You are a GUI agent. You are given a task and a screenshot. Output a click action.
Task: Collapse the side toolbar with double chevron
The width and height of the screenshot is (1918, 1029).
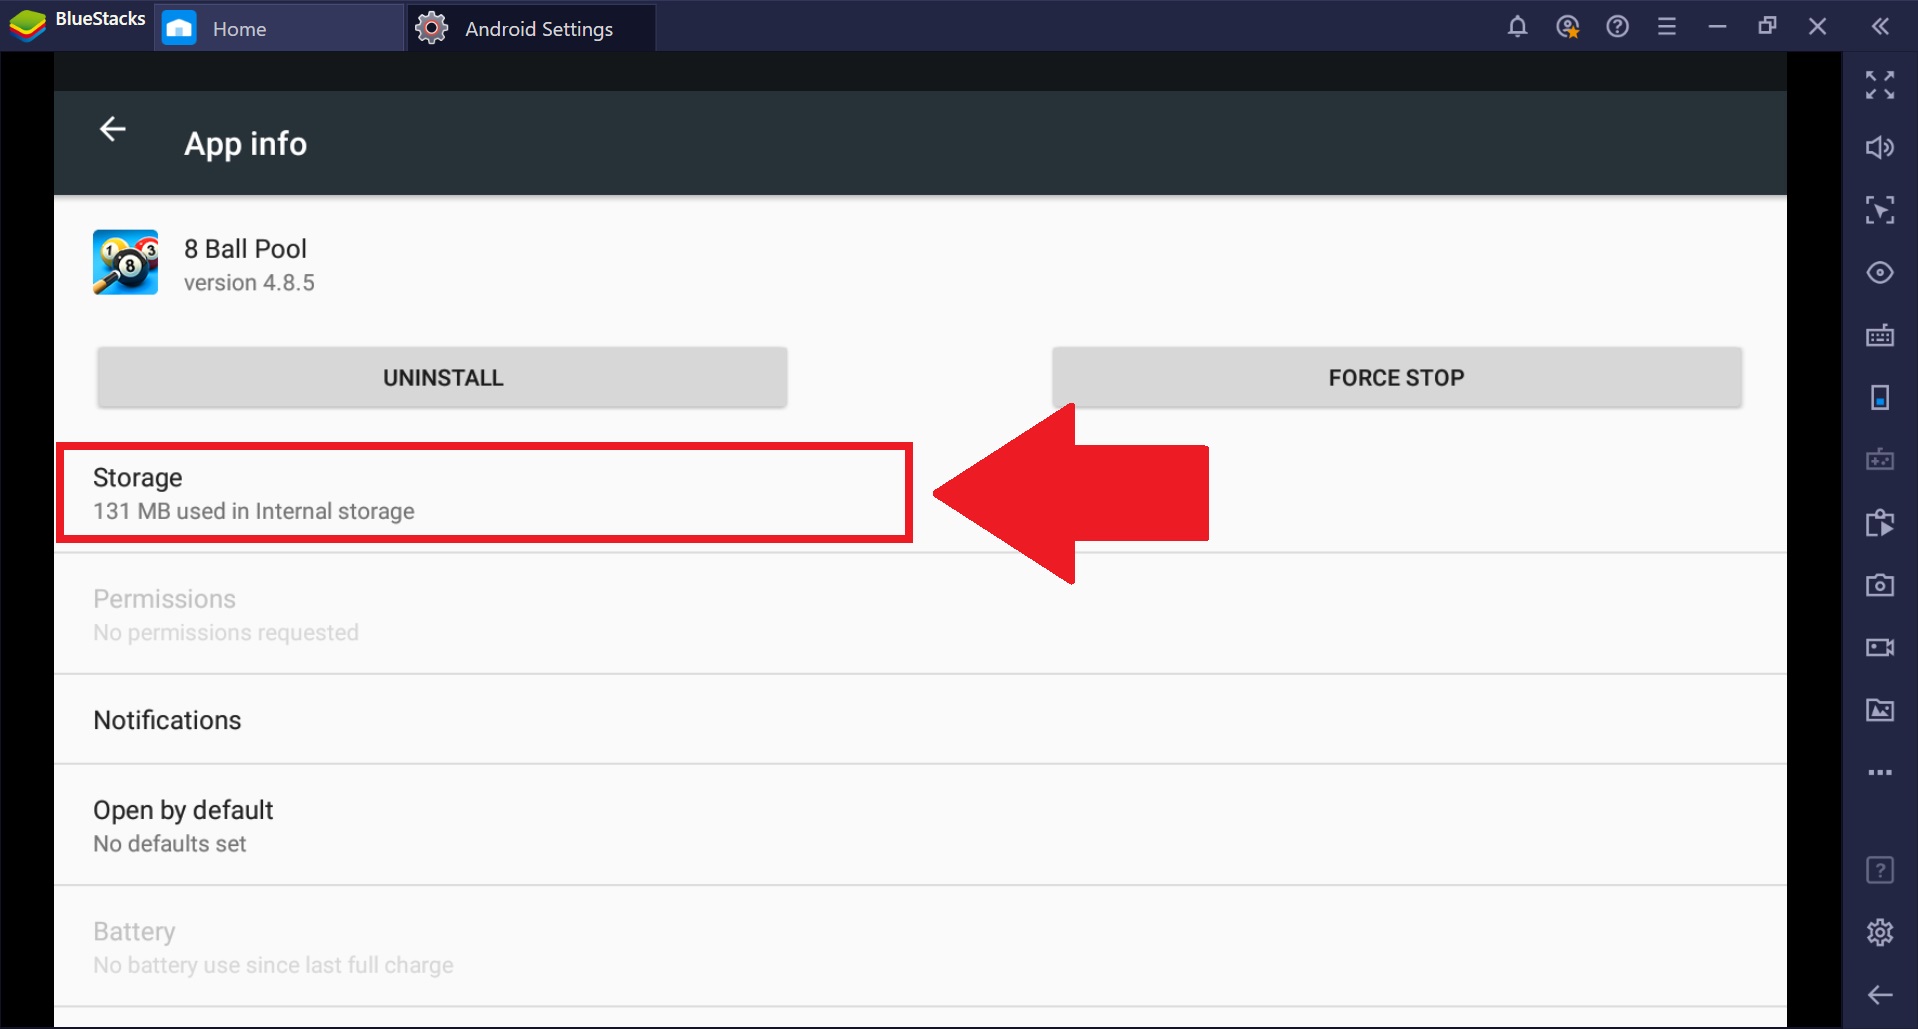1880,27
